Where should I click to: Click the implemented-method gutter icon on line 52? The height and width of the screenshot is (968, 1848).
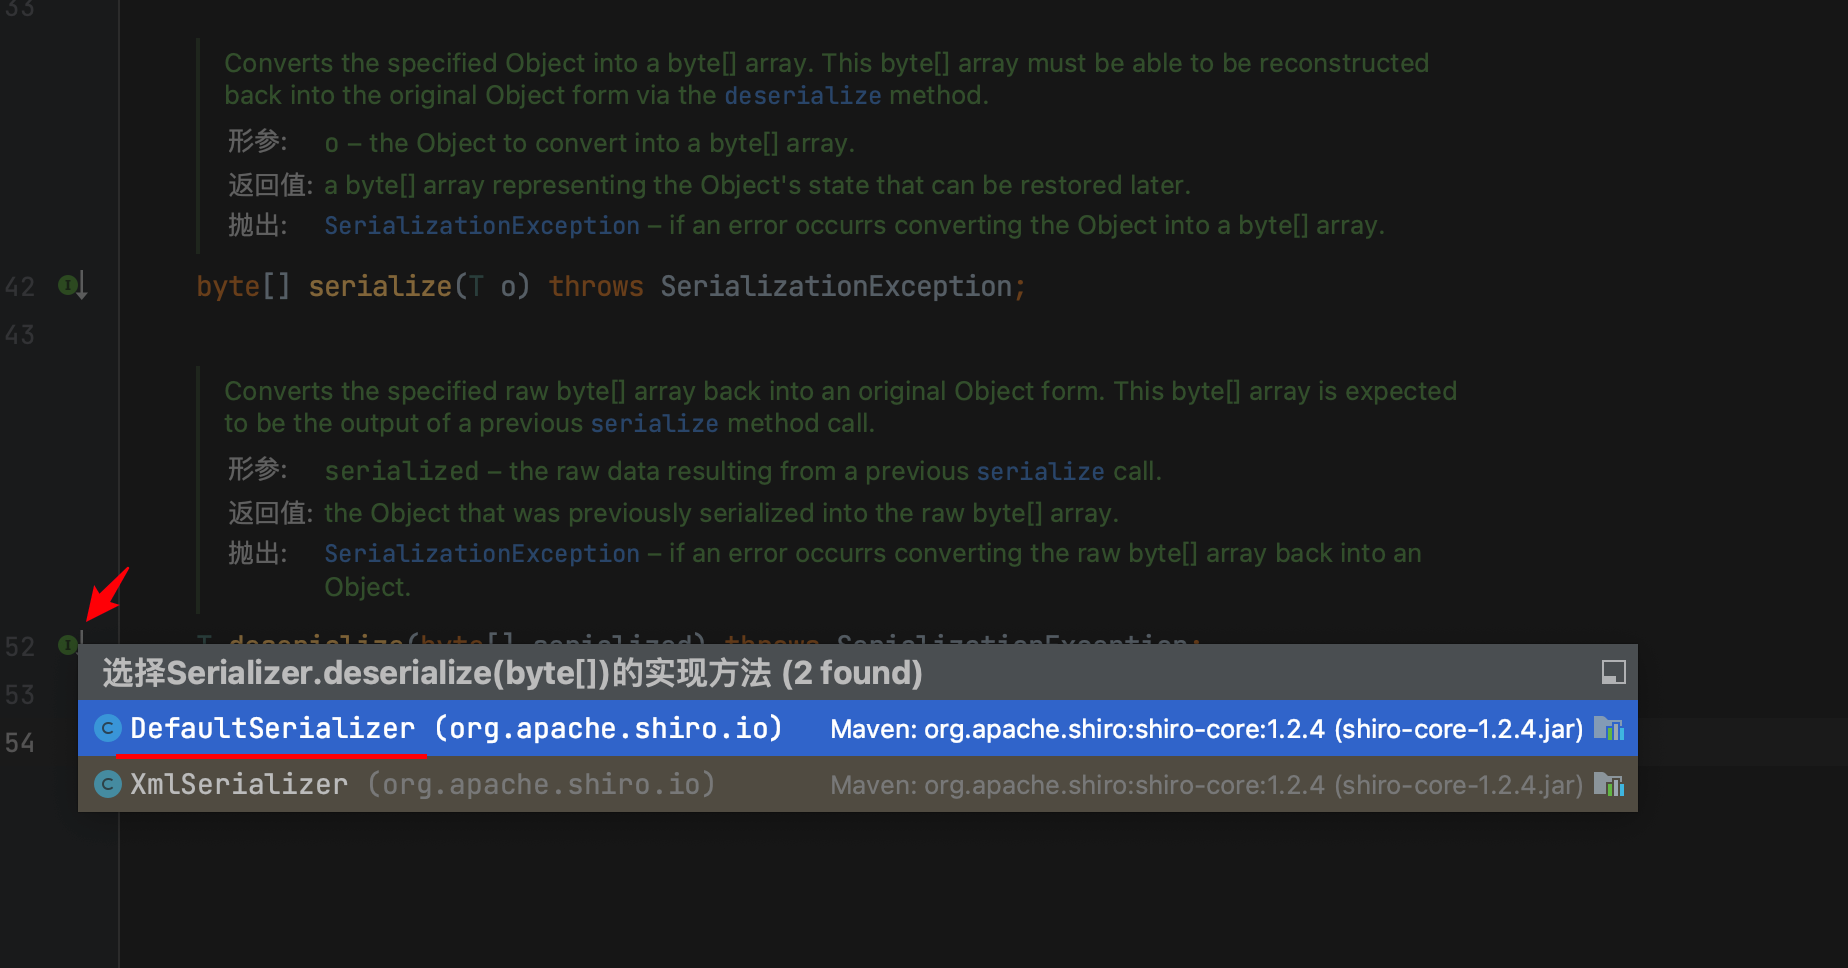[x=68, y=645]
